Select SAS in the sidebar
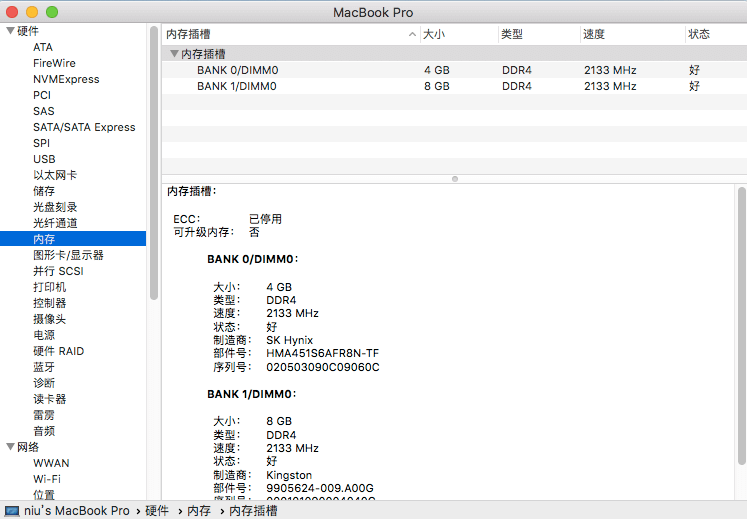 point(44,111)
